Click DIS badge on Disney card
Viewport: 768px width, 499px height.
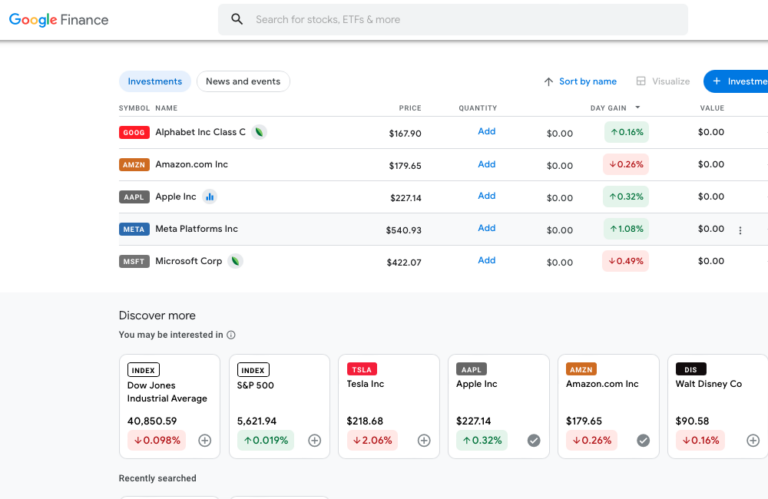(x=691, y=369)
